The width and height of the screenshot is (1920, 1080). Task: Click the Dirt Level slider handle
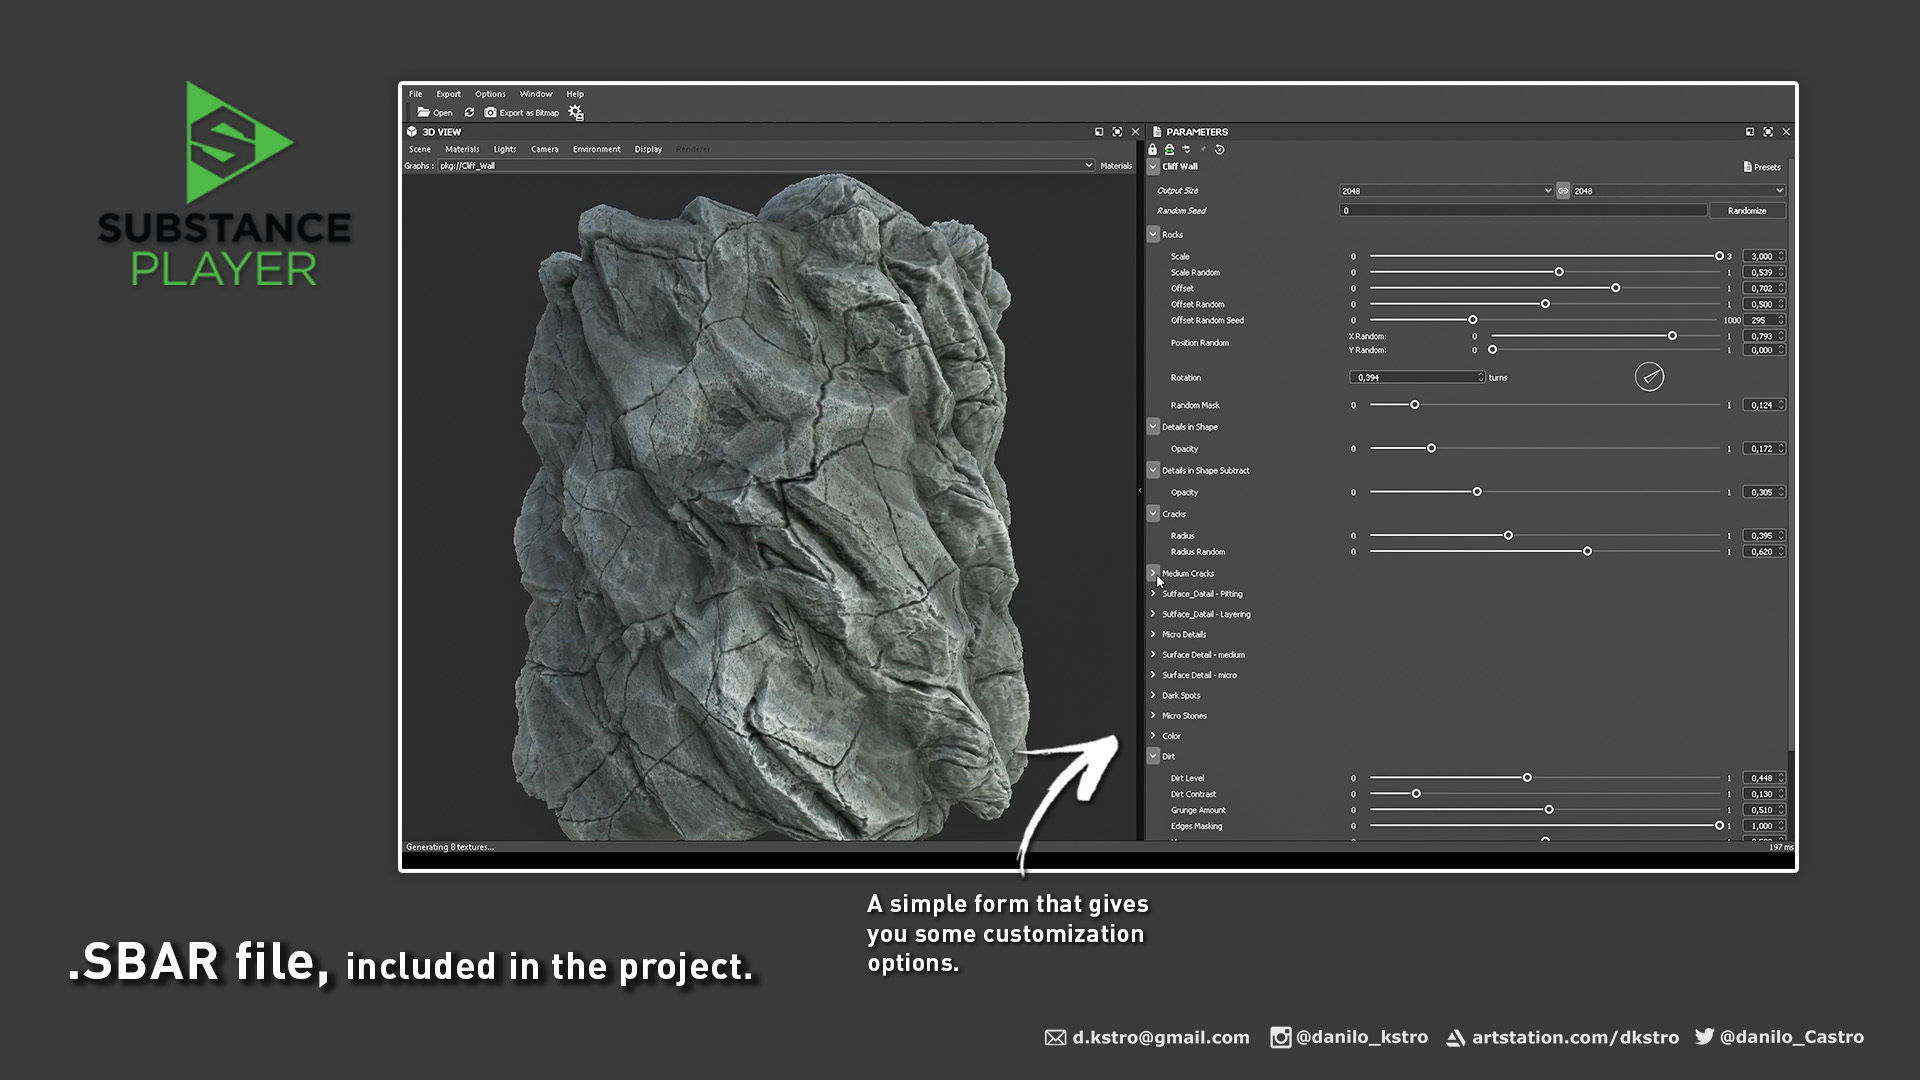[1527, 778]
